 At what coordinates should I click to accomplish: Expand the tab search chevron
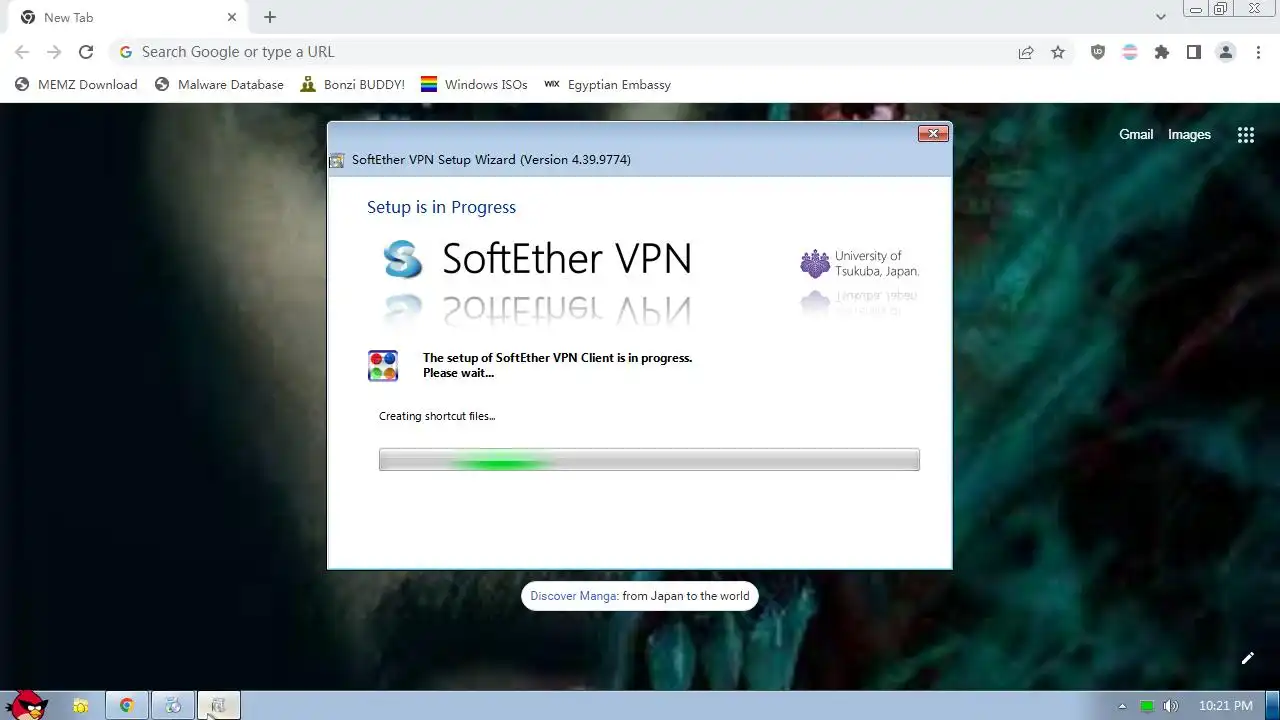click(x=1161, y=17)
